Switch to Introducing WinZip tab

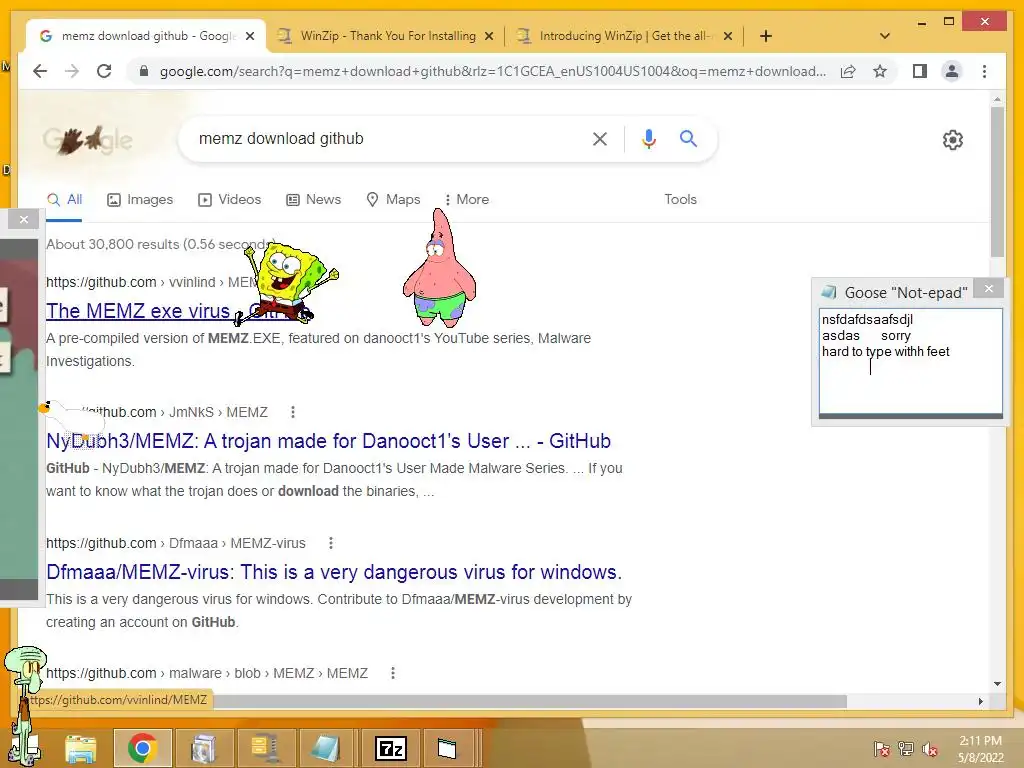coord(624,36)
